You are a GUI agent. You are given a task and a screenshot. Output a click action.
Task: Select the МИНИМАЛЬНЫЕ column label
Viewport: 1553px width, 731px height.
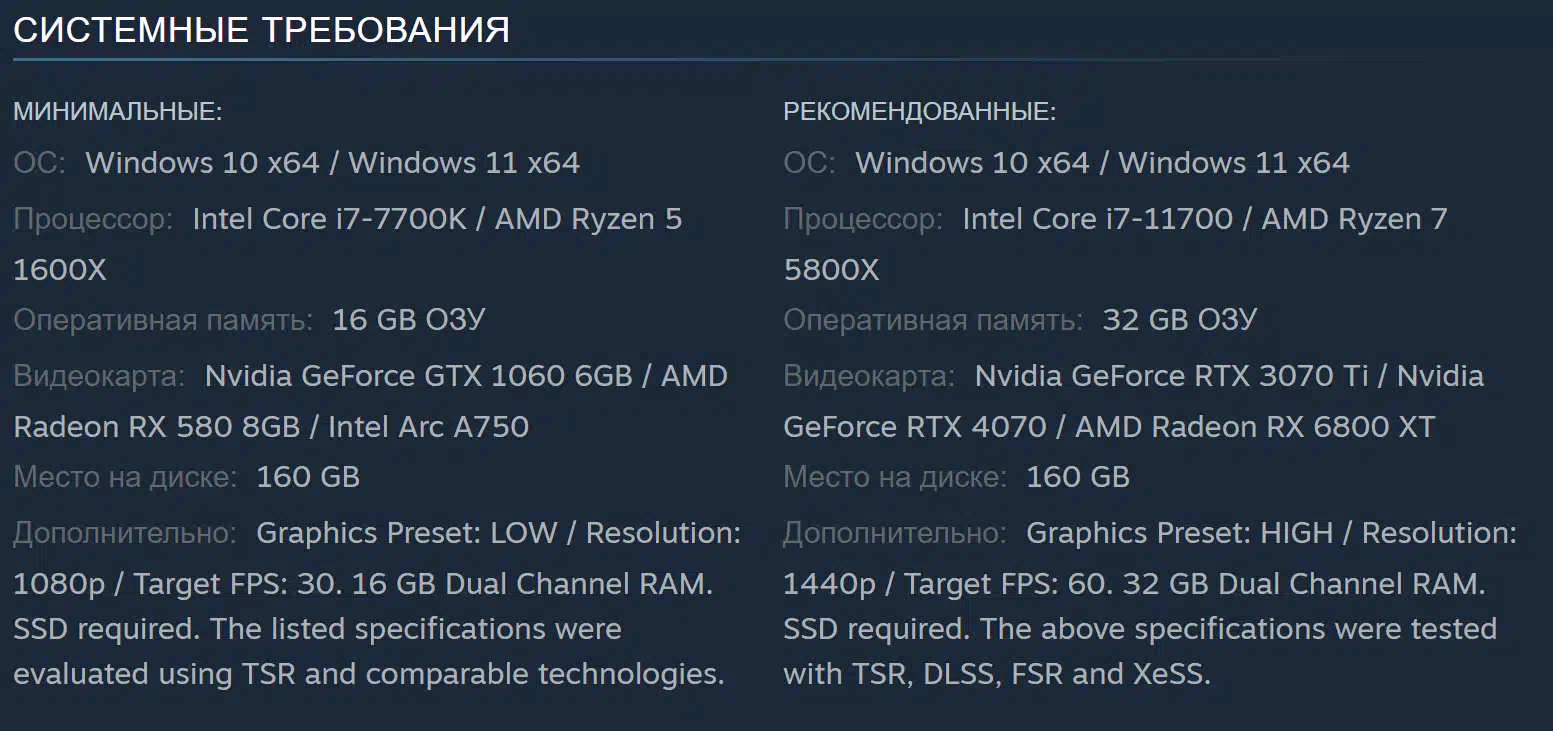click(117, 112)
